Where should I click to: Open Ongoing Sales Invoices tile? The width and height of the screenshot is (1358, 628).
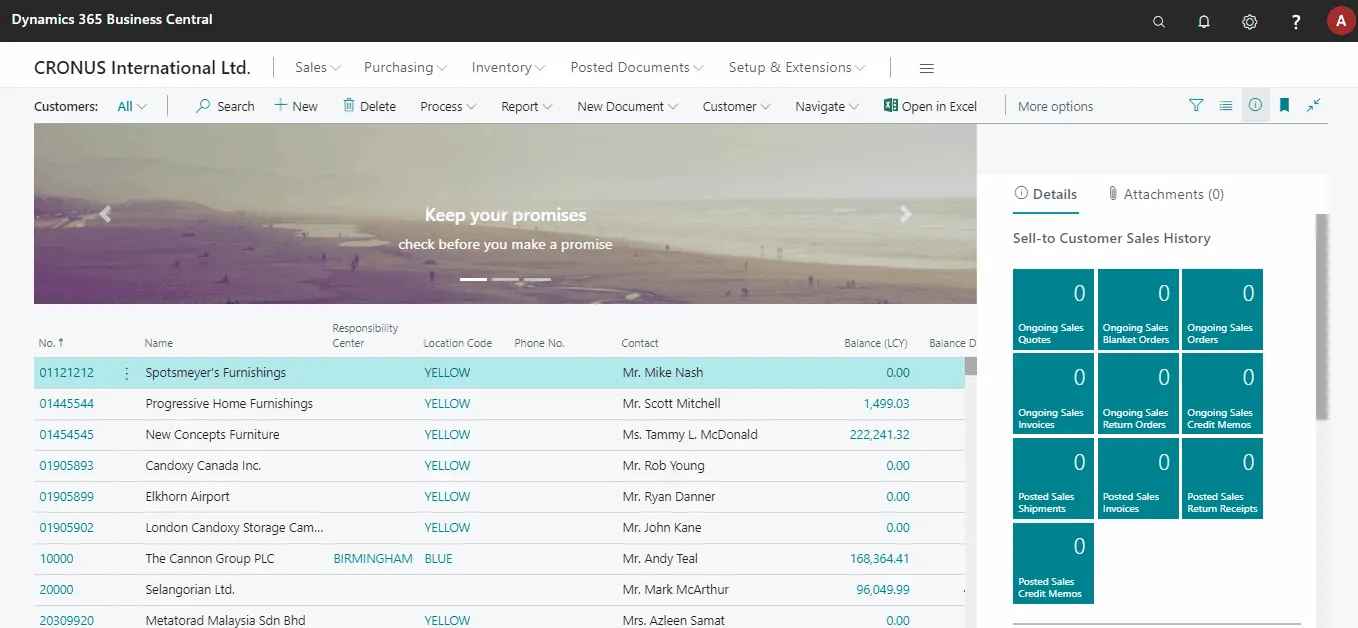coord(1054,393)
